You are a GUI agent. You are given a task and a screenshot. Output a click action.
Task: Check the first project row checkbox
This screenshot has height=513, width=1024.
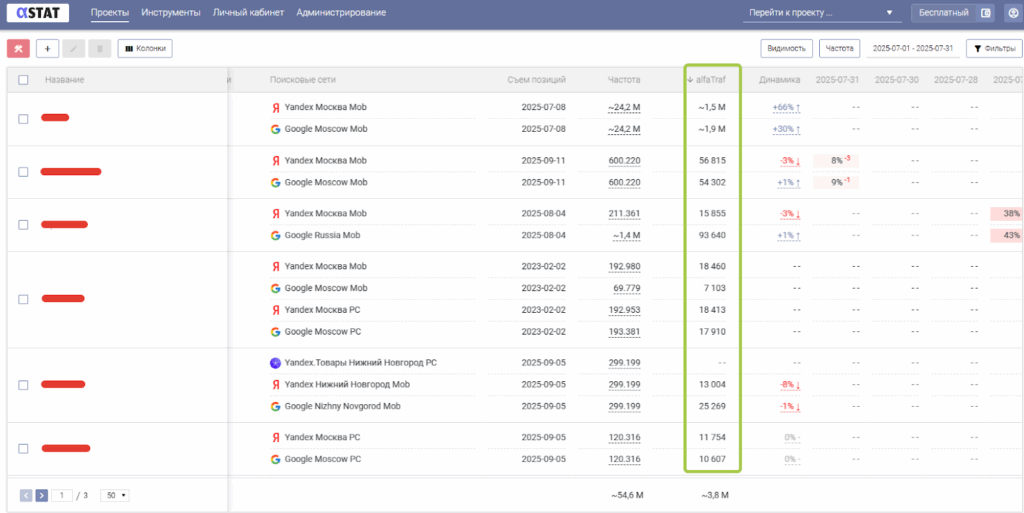tap(23, 119)
